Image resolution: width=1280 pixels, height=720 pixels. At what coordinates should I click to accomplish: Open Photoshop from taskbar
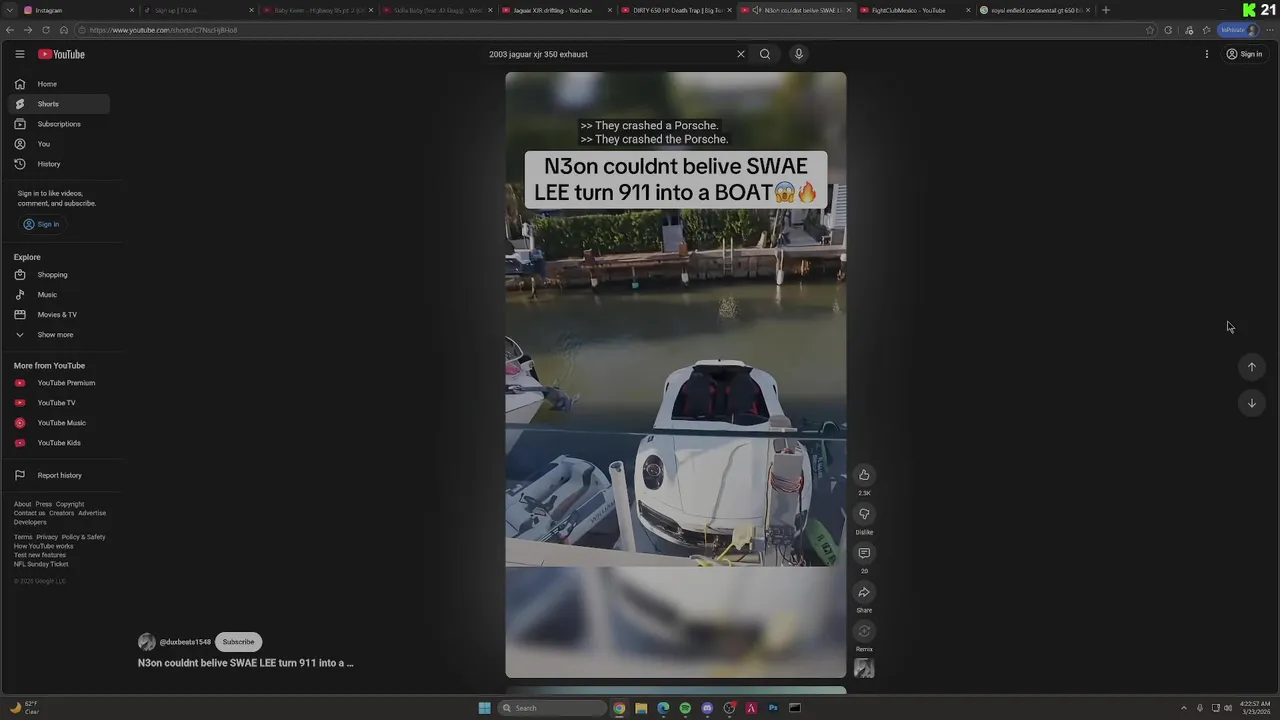(x=773, y=708)
